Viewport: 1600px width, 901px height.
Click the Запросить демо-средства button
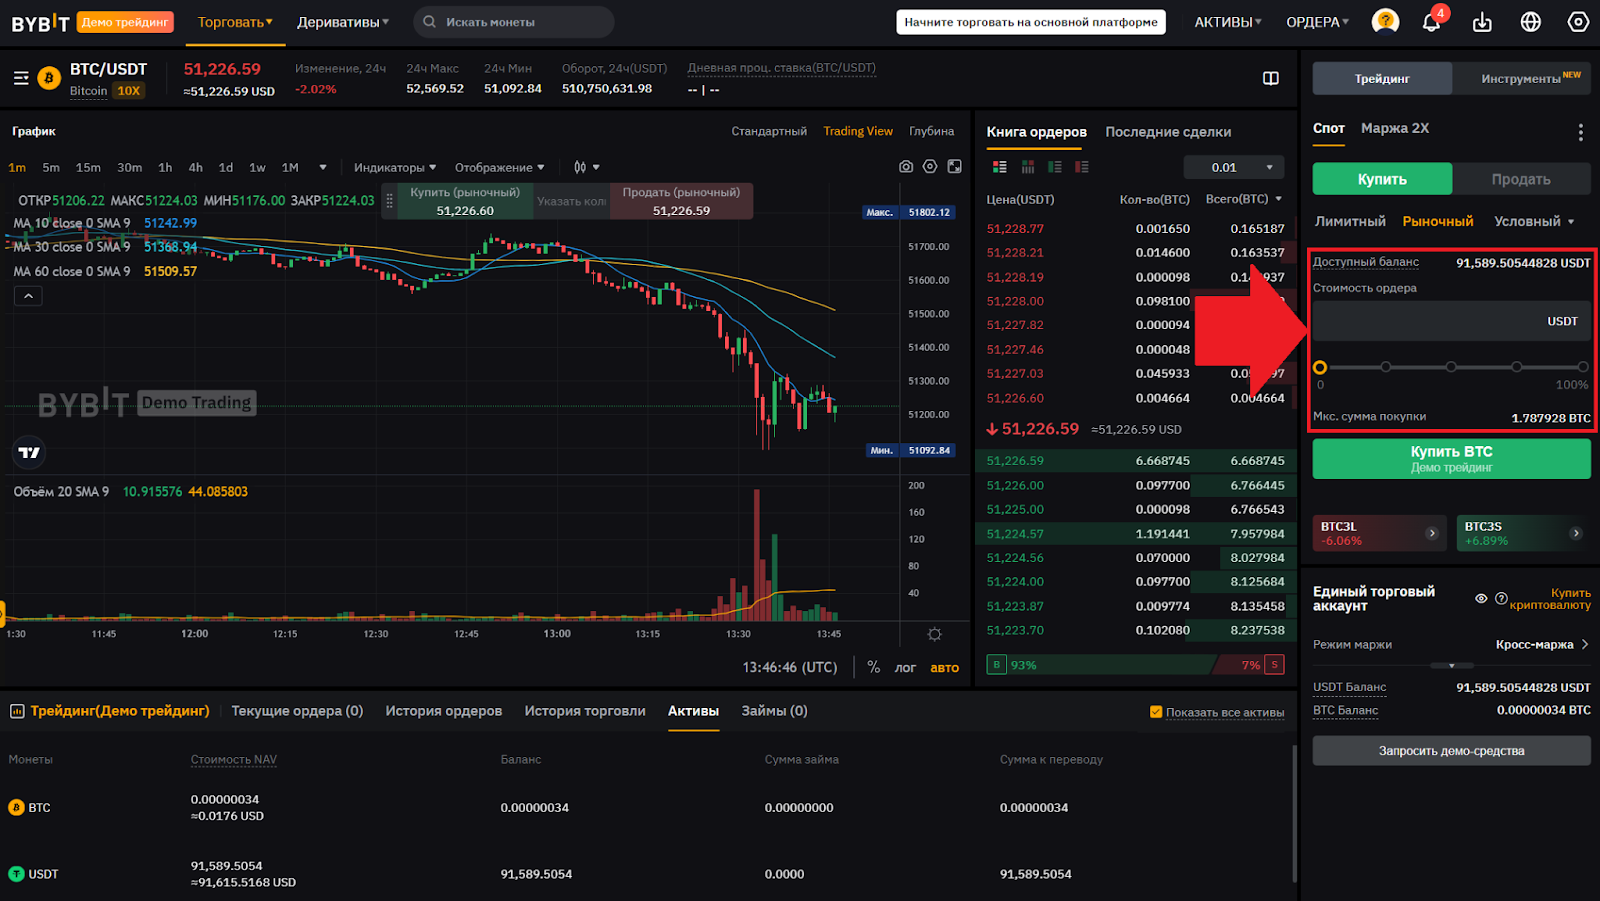pyautogui.click(x=1451, y=751)
